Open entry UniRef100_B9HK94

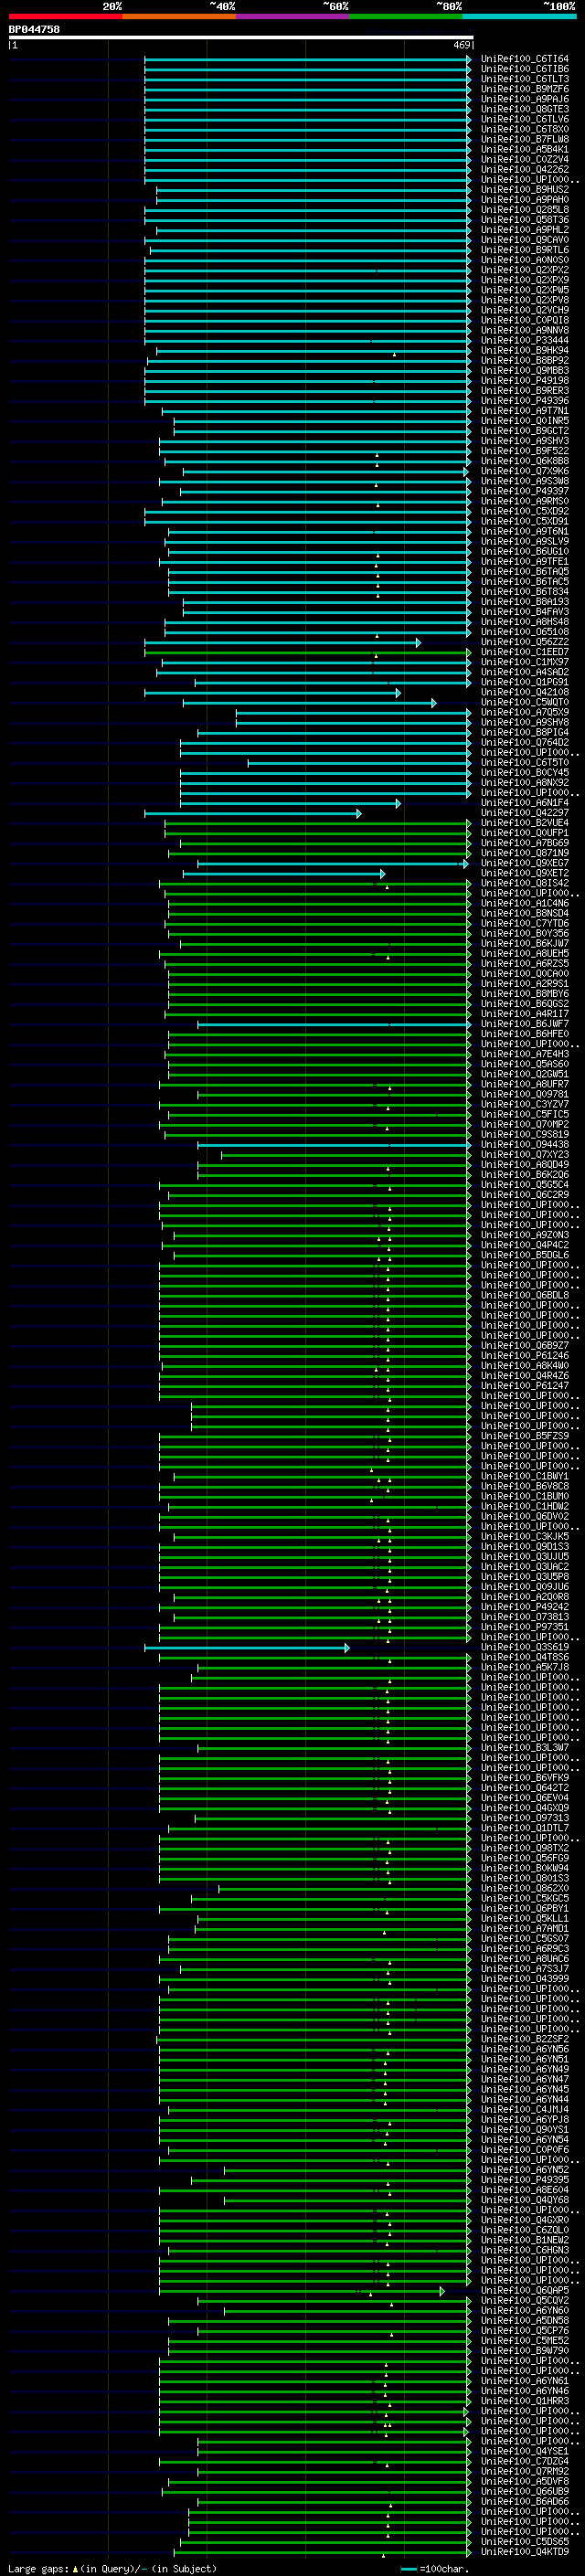pos(524,350)
